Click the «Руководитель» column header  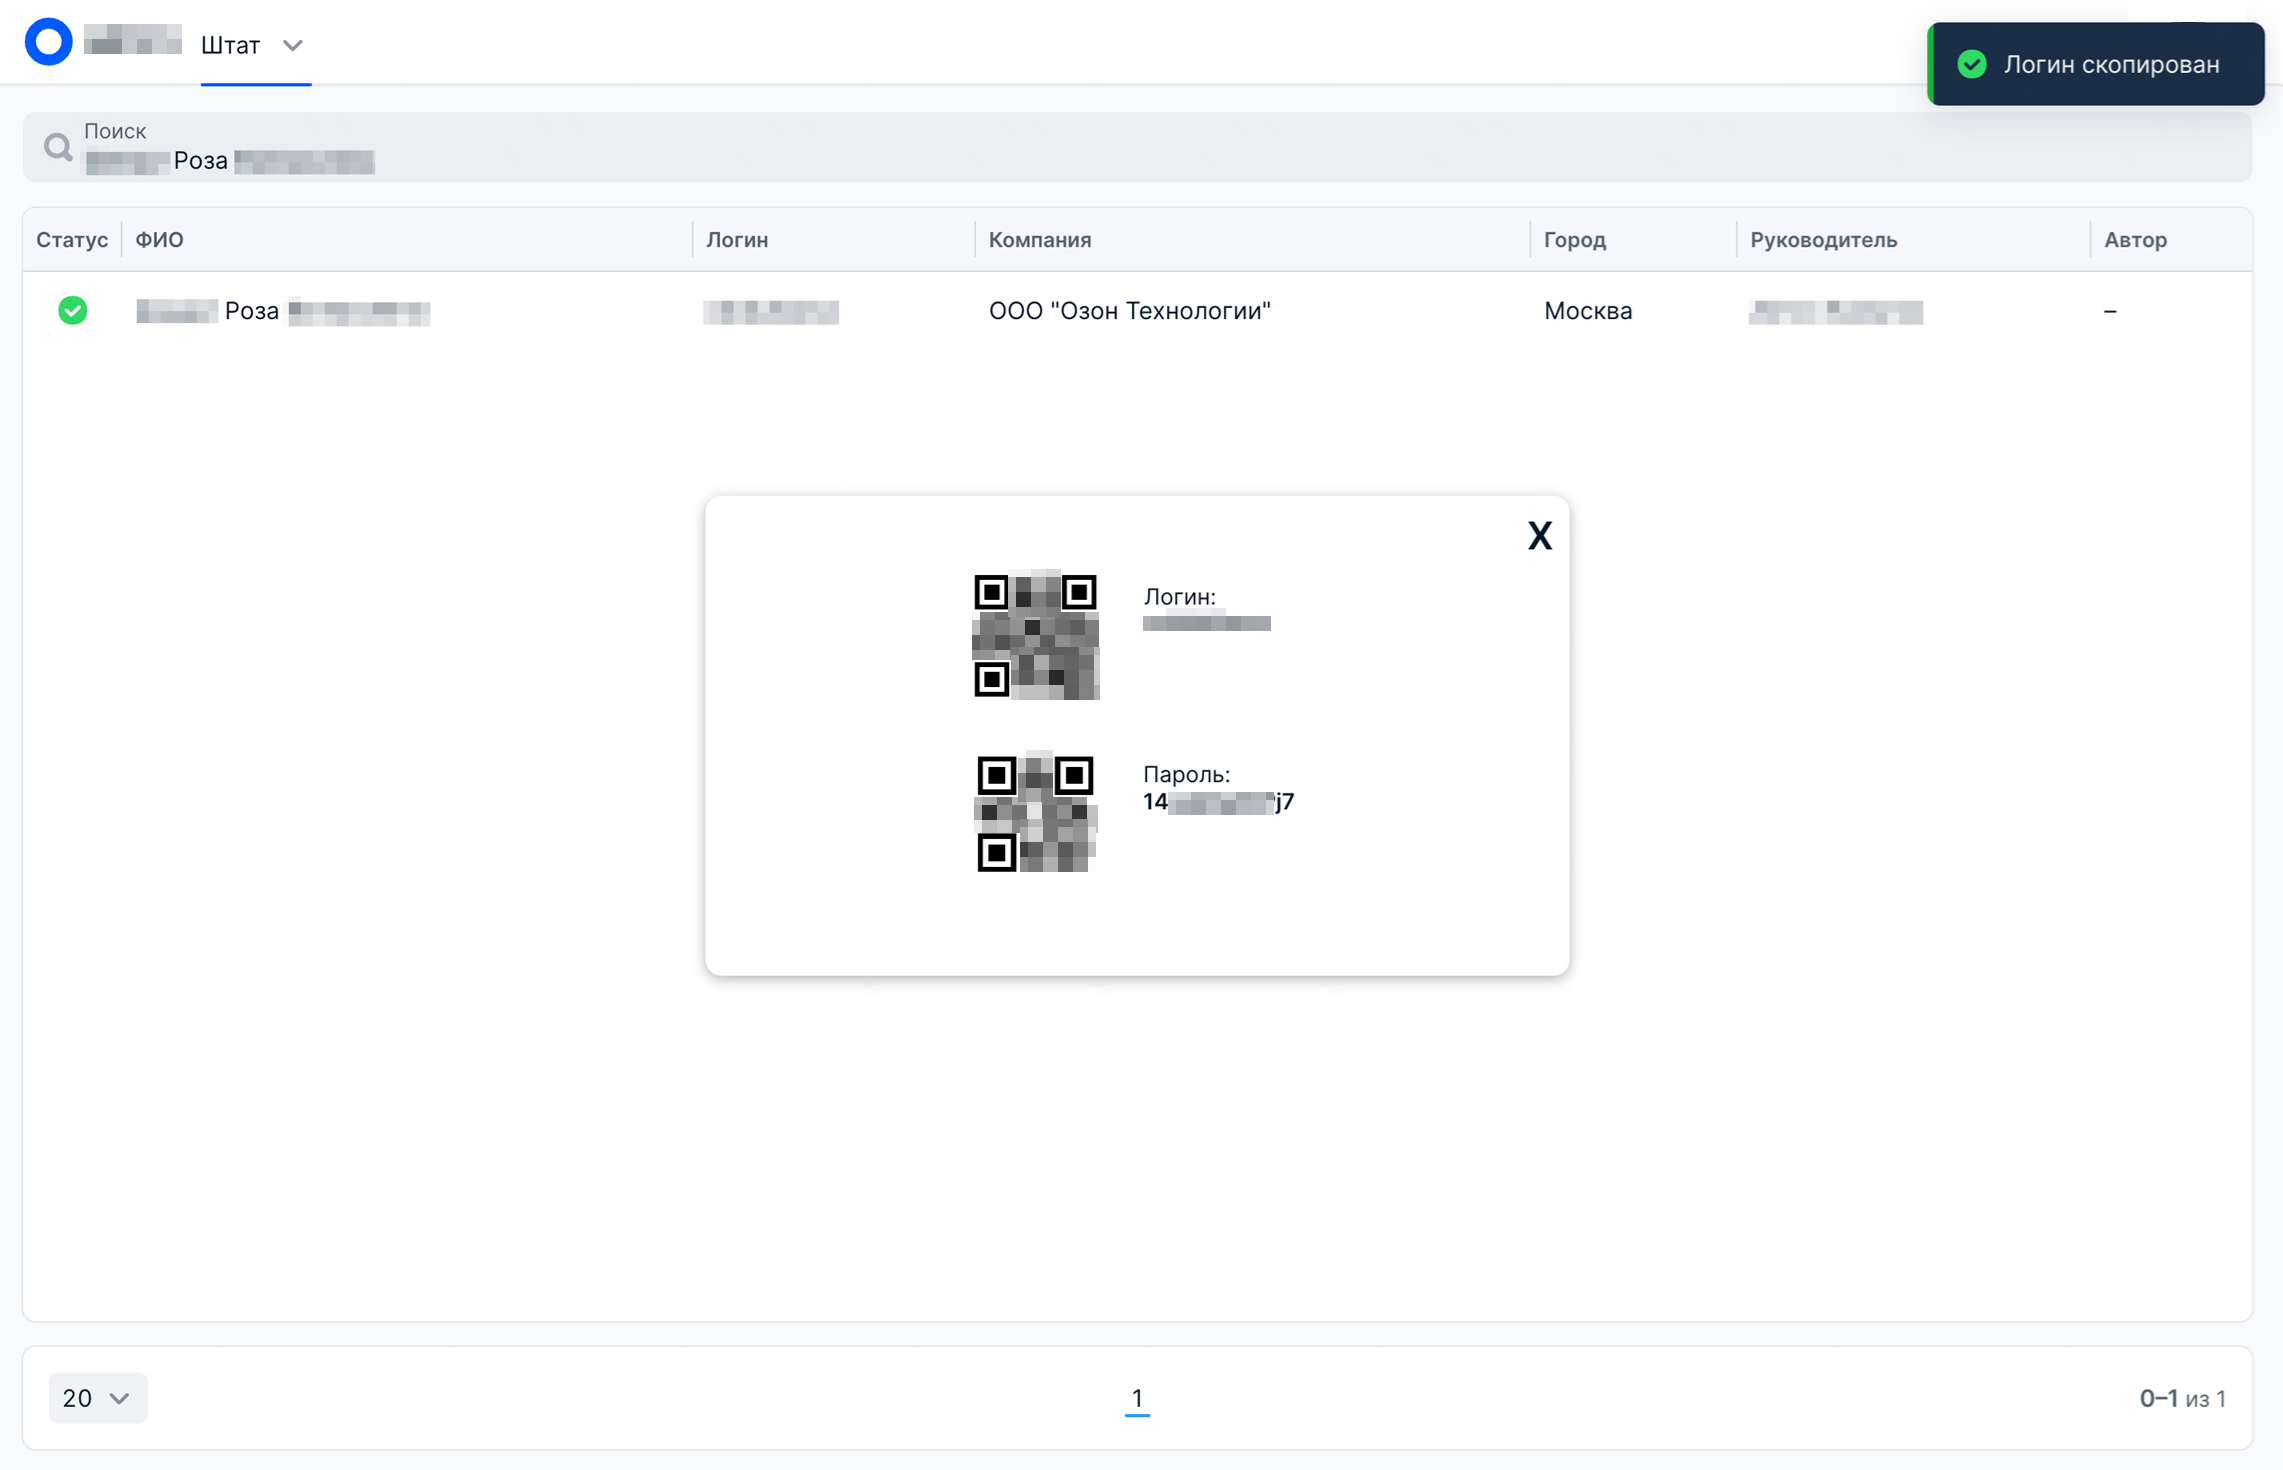[1823, 239]
